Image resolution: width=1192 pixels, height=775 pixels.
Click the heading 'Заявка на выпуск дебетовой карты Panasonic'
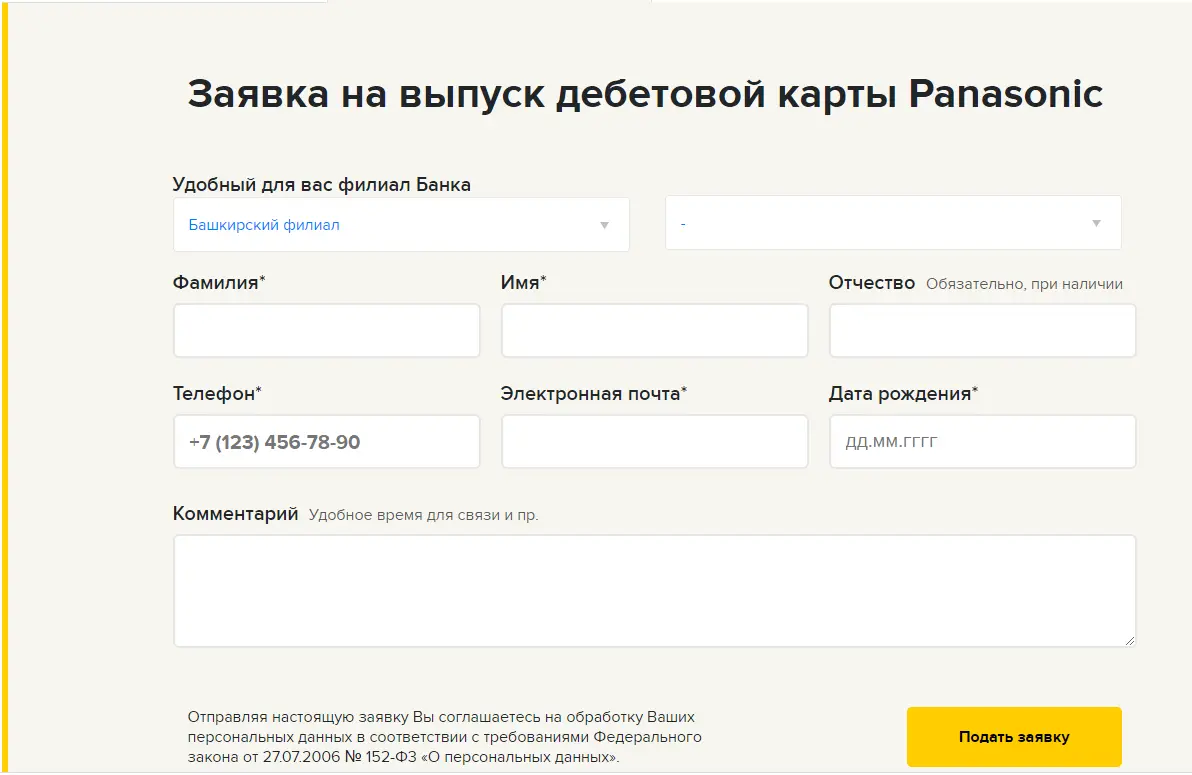pyautogui.click(x=645, y=94)
